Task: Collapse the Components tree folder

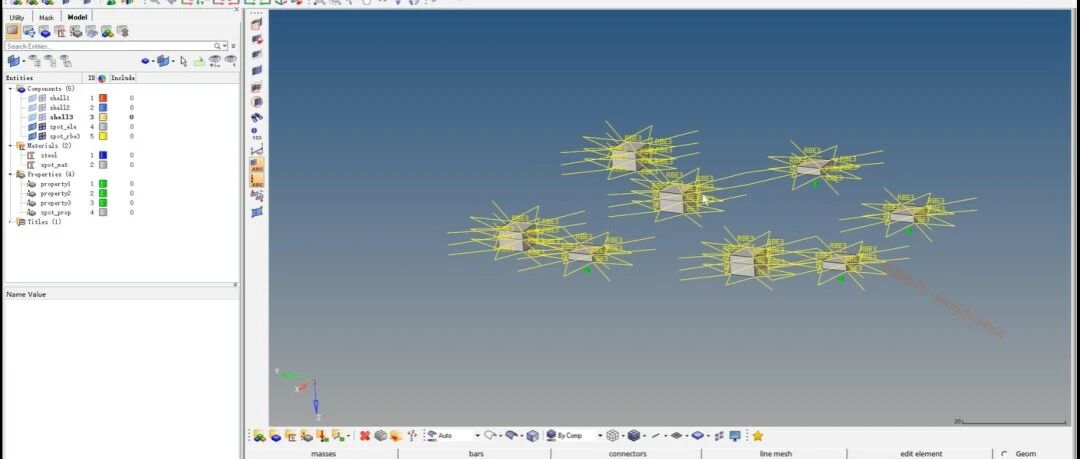Action: pos(10,89)
